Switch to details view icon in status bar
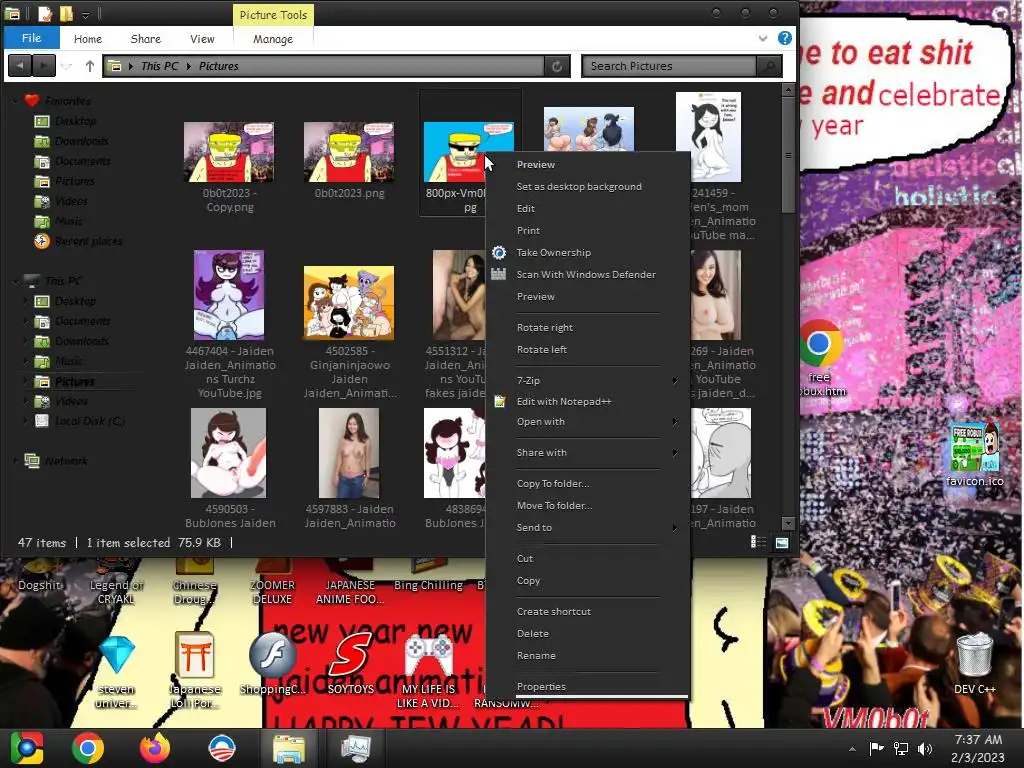The height and width of the screenshot is (768, 1024). pyautogui.click(x=758, y=542)
